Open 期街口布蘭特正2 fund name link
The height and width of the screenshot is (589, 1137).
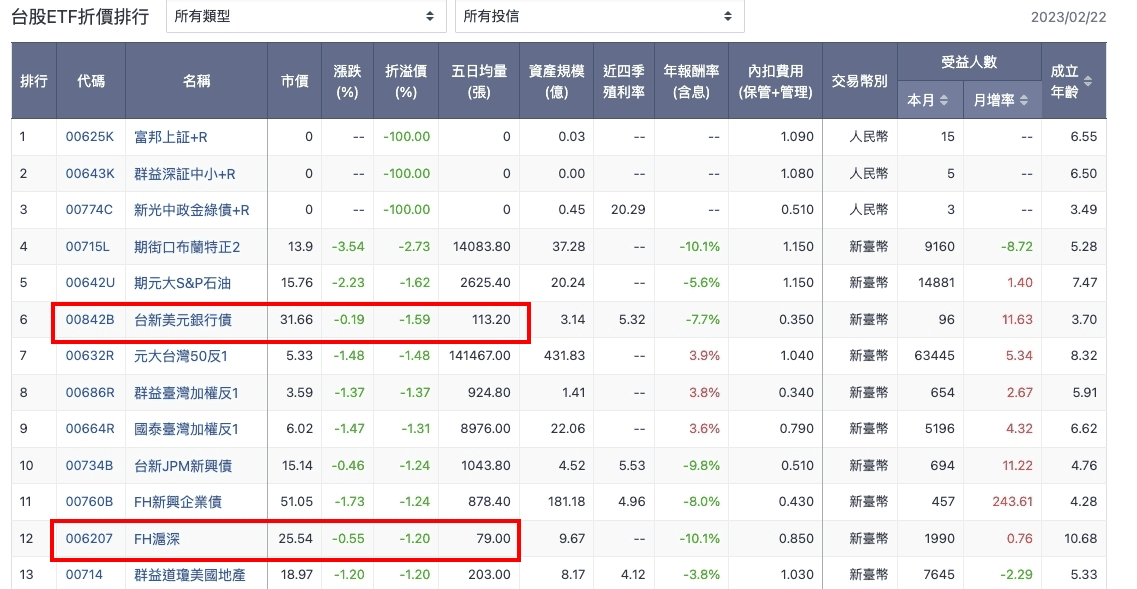[x=187, y=247]
